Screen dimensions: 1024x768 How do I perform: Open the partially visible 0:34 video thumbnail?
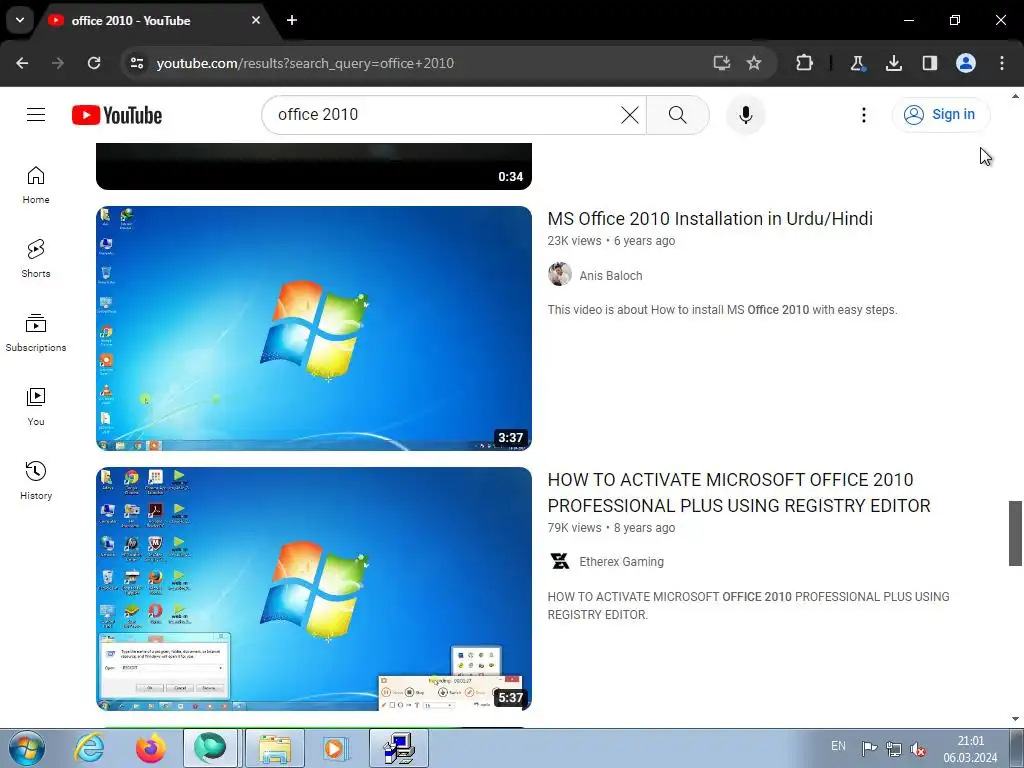[x=314, y=167]
